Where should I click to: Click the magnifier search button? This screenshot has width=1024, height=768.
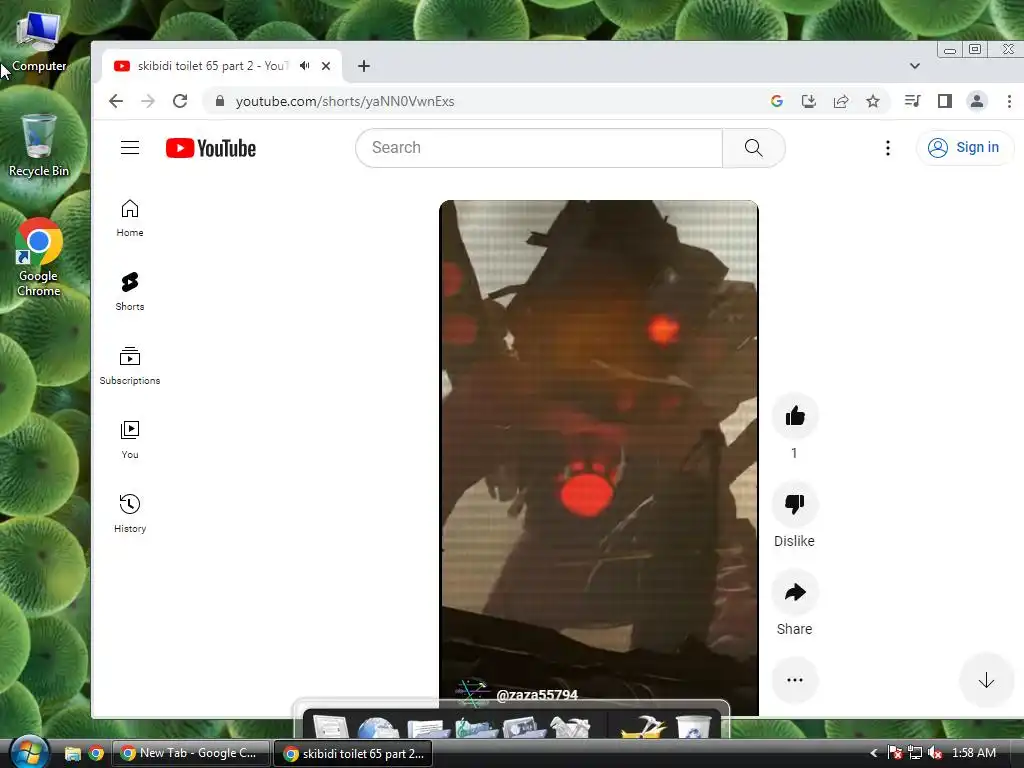click(754, 148)
